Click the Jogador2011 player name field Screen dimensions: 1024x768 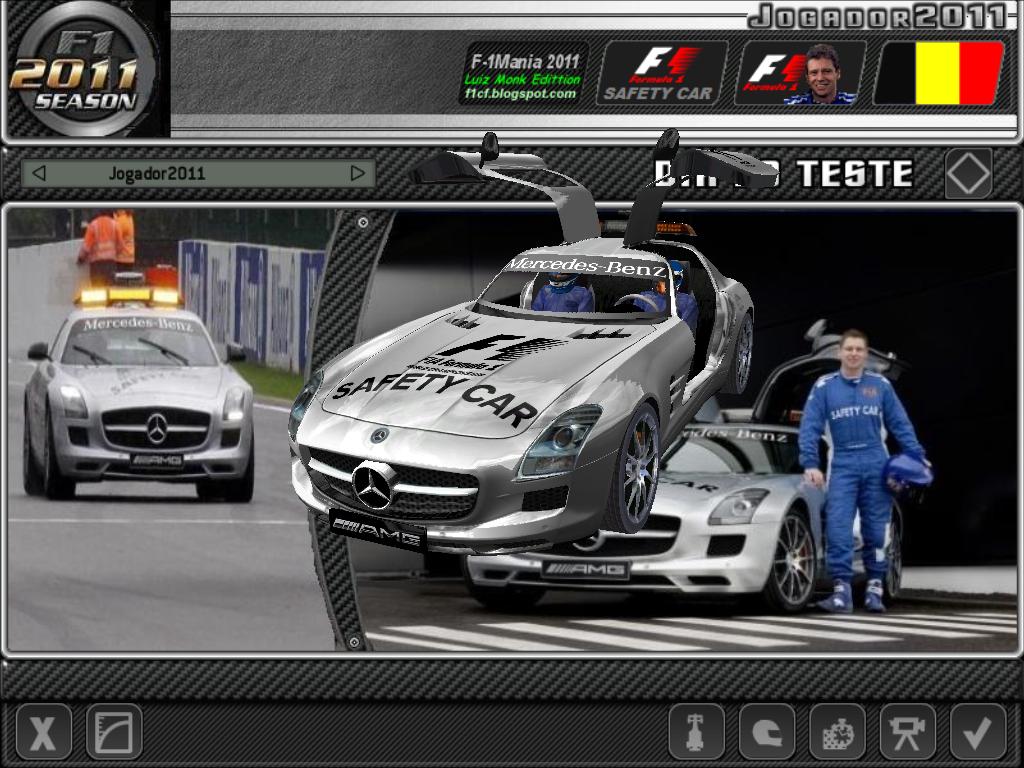[x=198, y=174]
